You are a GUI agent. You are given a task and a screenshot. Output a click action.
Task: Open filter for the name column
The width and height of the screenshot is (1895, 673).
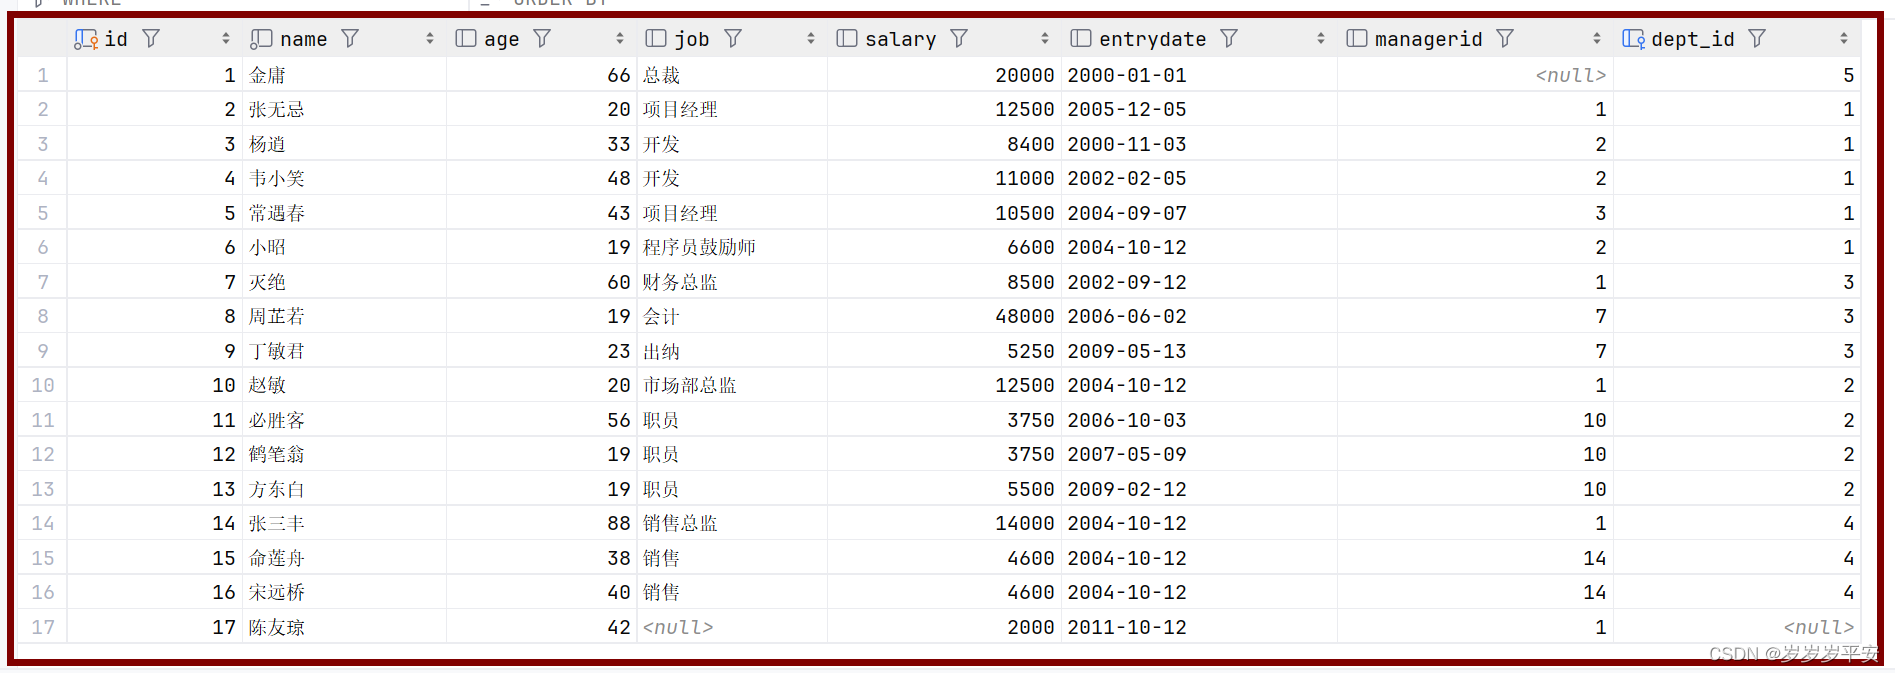(x=350, y=39)
